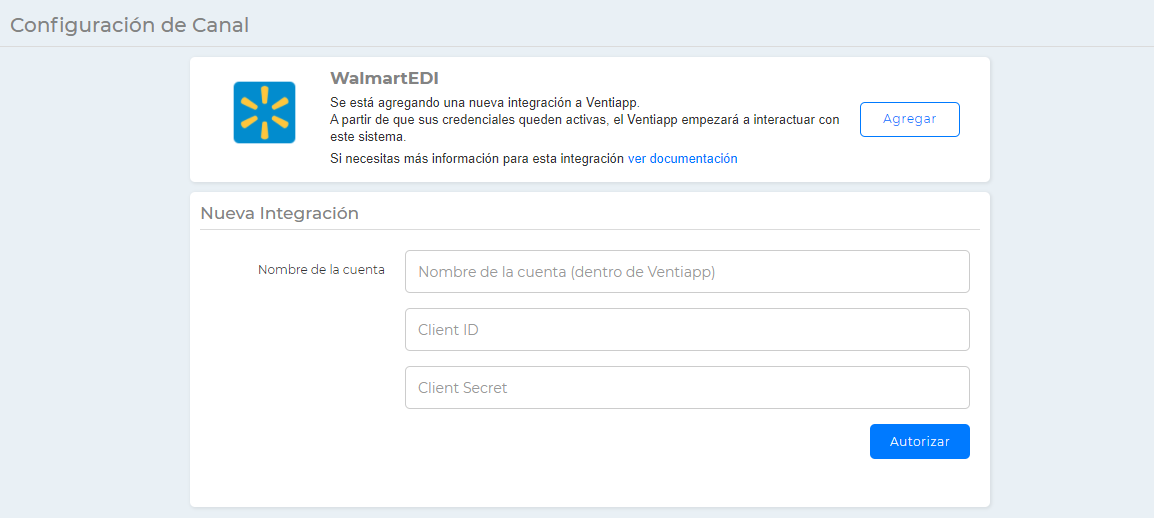This screenshot has height=518, width=1154.
Task: Click the 'Se está agregando una nueva integración' text
Action: pyautogui.click(x=484, y=102)
